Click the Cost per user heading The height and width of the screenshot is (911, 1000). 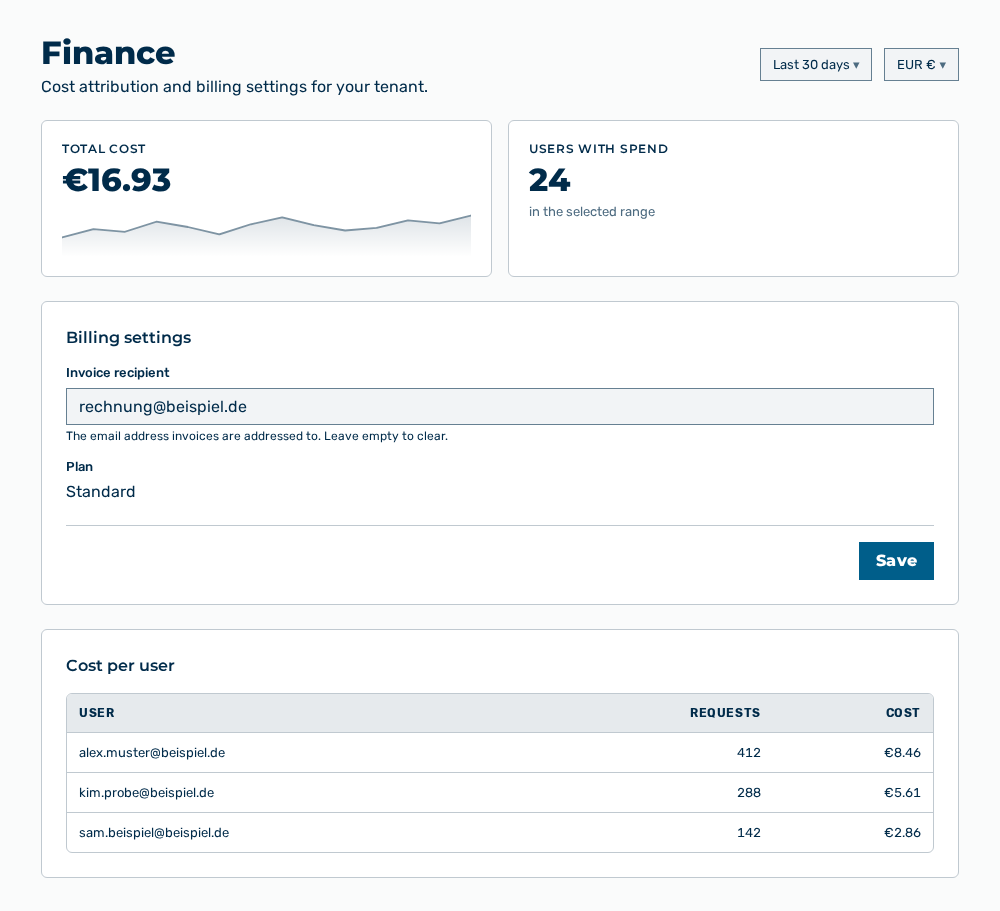121,665
